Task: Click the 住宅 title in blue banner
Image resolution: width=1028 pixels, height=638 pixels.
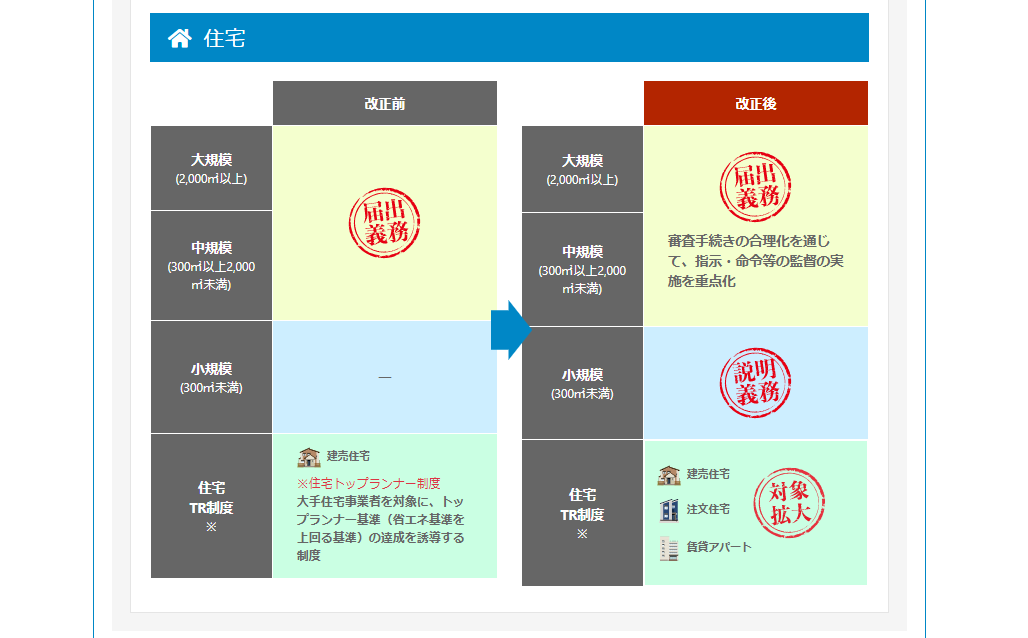Action: point(225,38)
